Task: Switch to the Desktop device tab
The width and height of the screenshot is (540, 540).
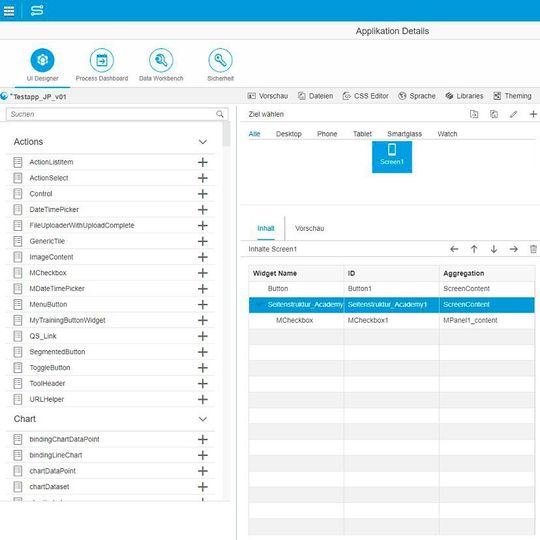Action: point(289,134)
